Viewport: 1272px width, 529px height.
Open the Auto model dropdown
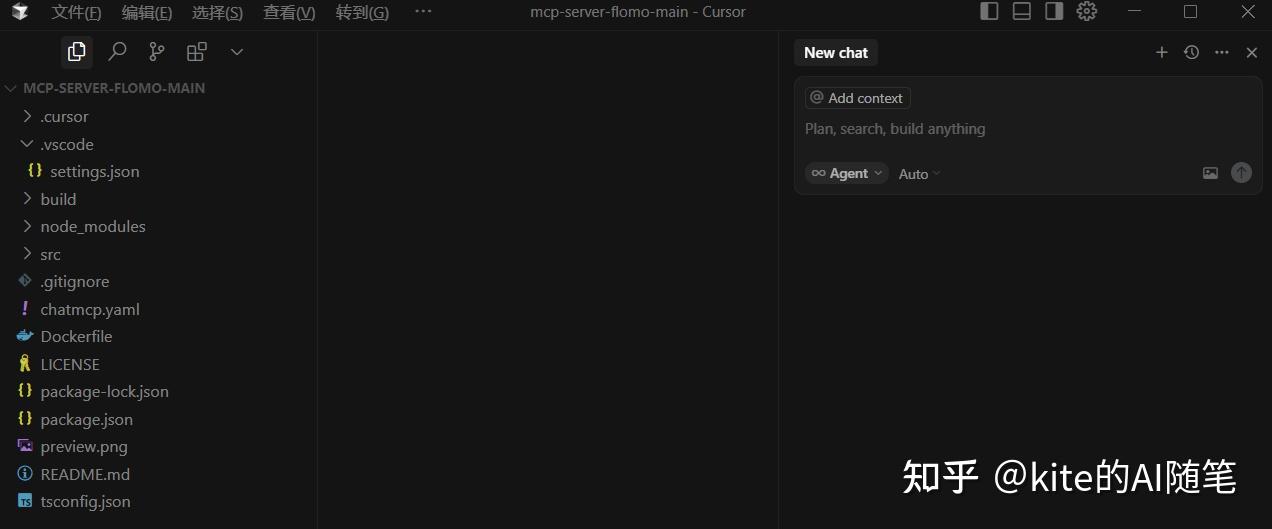click(x=919, y=174)
